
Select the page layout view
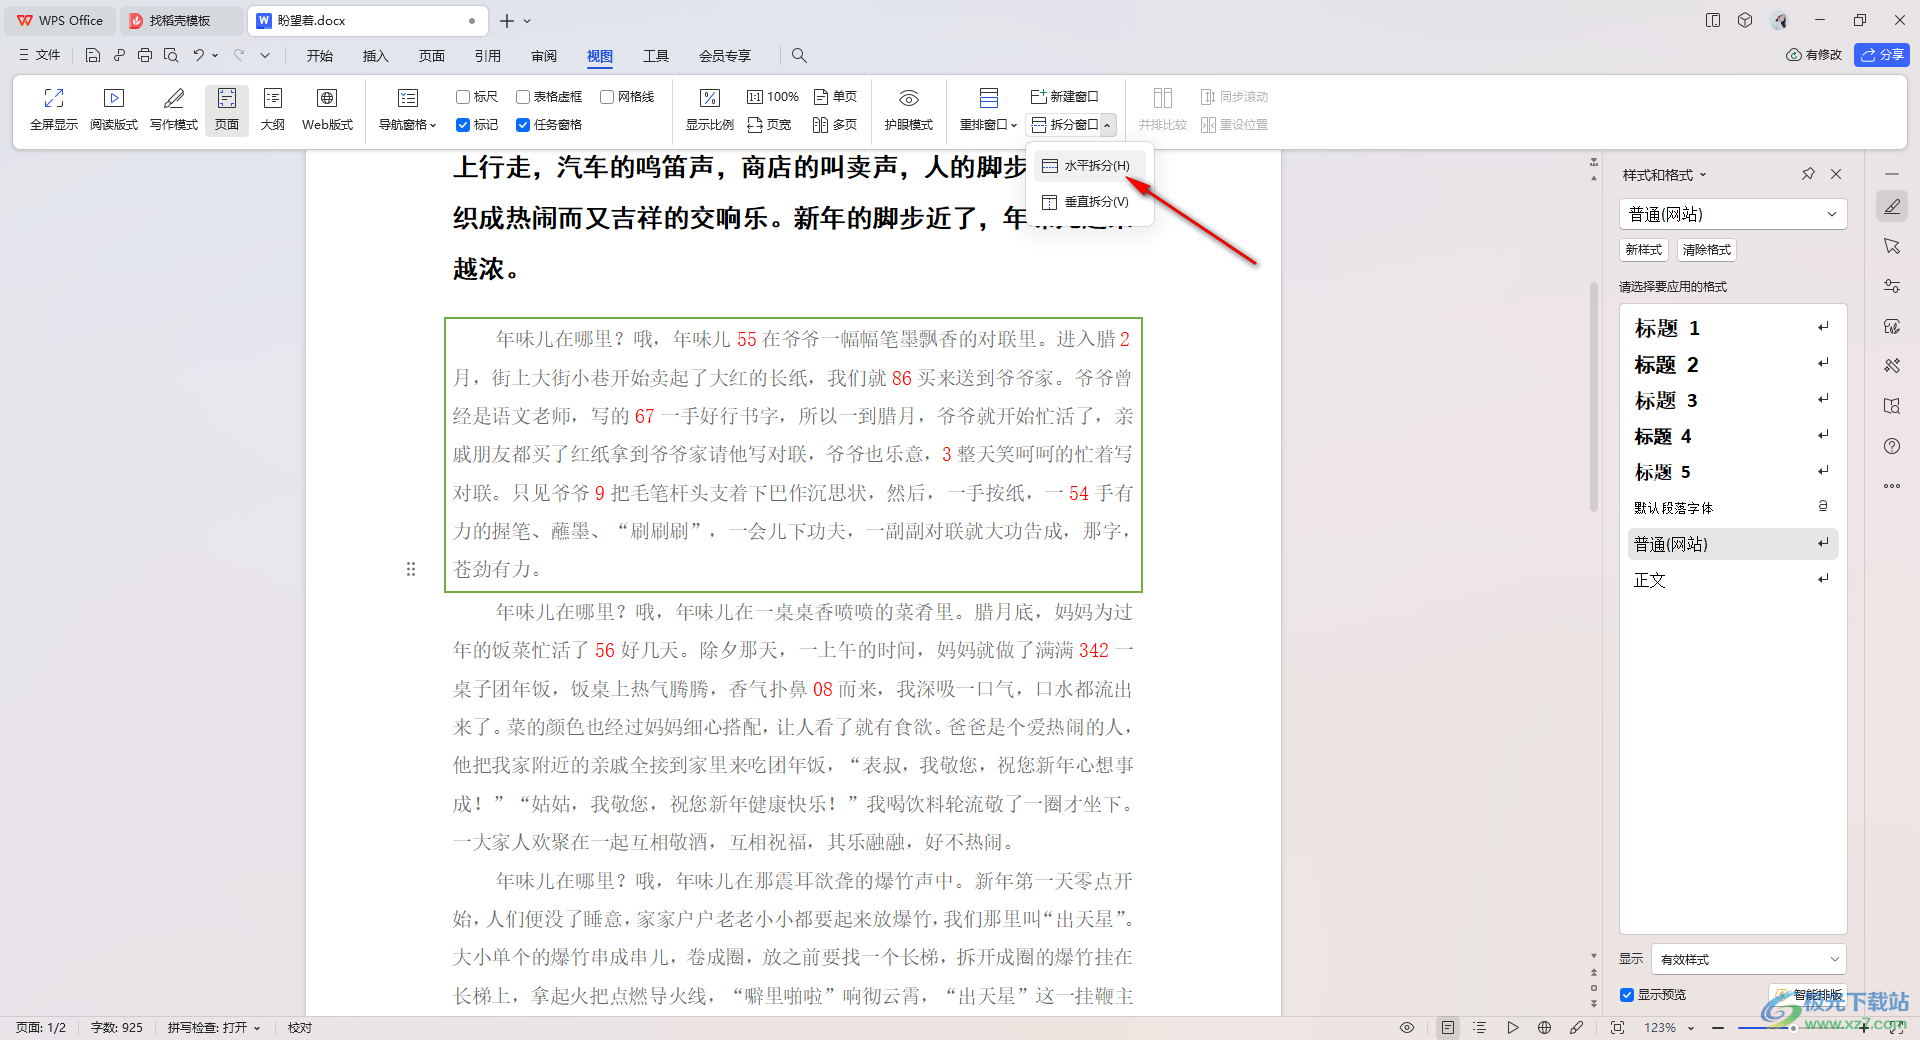(x=227, y=109)
